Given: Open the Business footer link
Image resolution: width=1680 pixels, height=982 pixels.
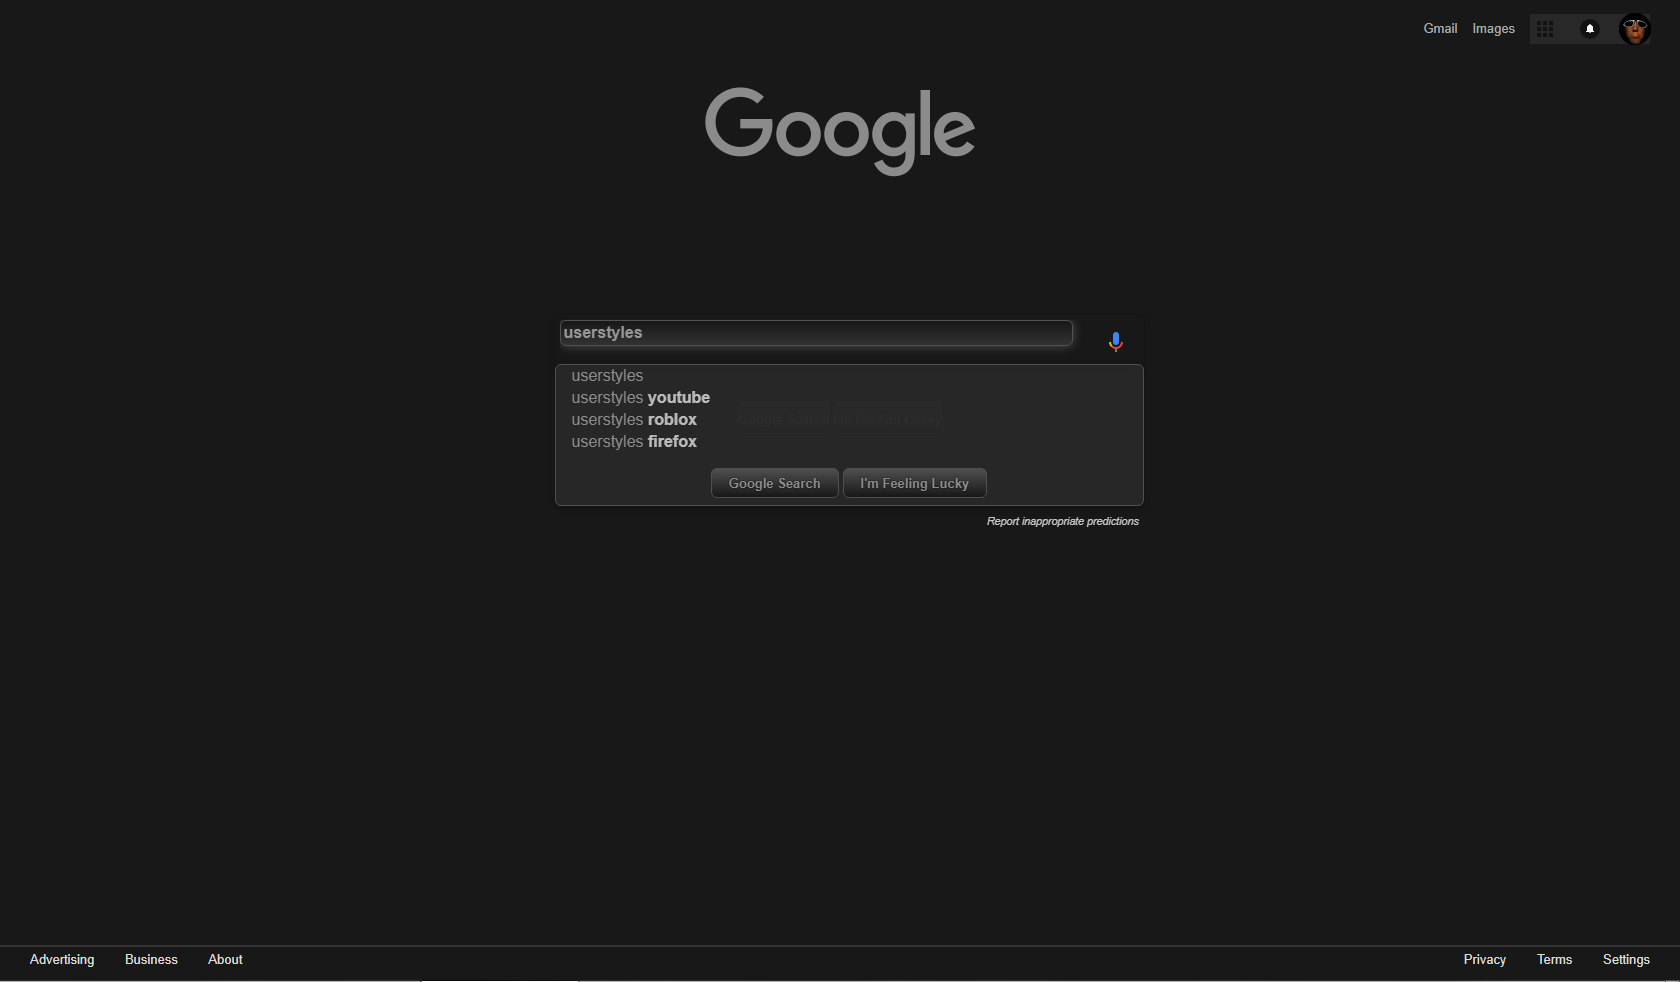Looking at the screenshot, I should pyautogui.click(x=151, y=959).
